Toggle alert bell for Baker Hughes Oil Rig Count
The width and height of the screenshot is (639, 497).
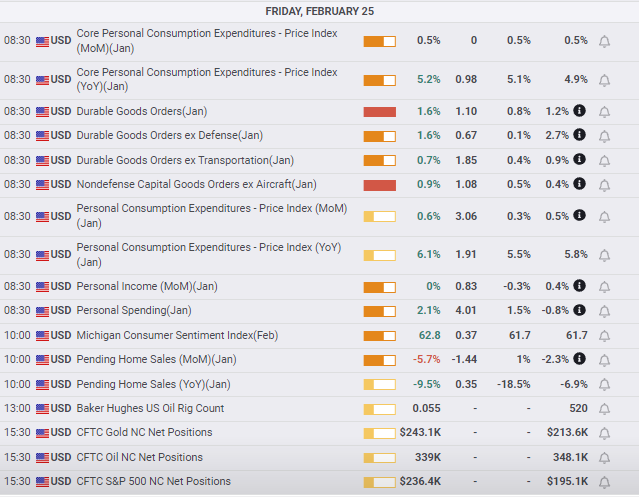click(x=604, y=409)
